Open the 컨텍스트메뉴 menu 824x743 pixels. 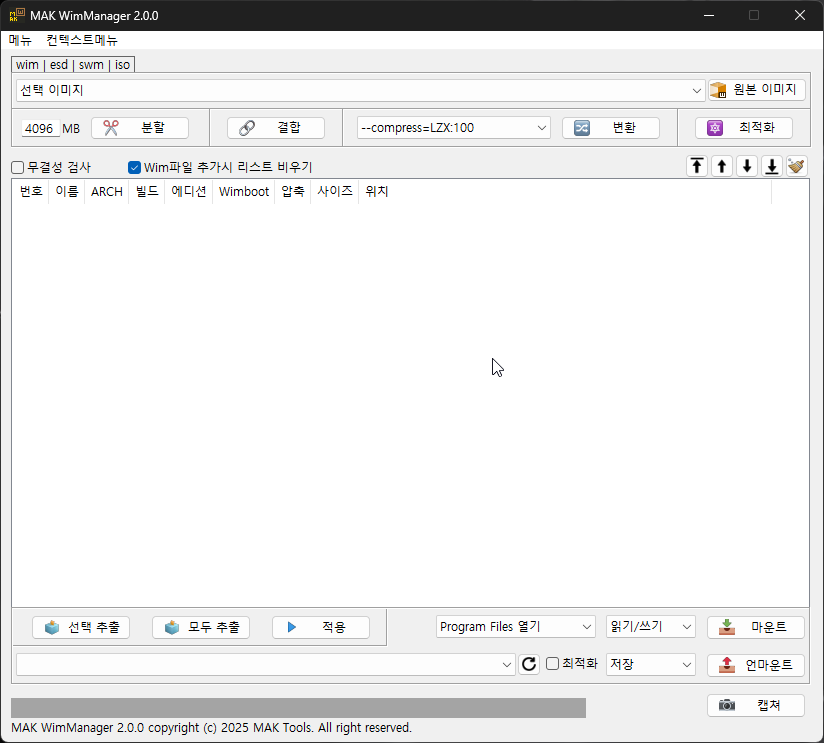(82, 40)
